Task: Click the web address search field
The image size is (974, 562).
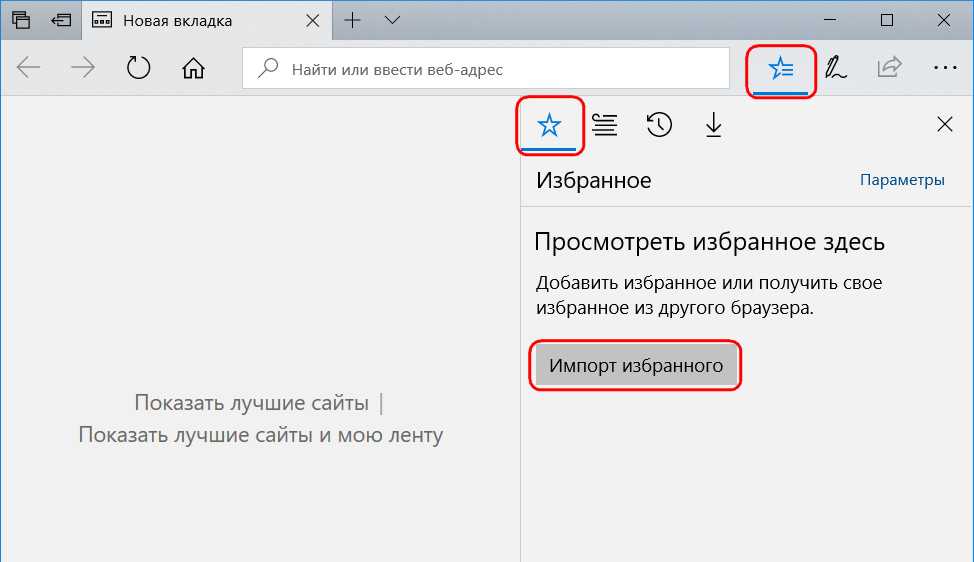Action: (x=500, y=69)
